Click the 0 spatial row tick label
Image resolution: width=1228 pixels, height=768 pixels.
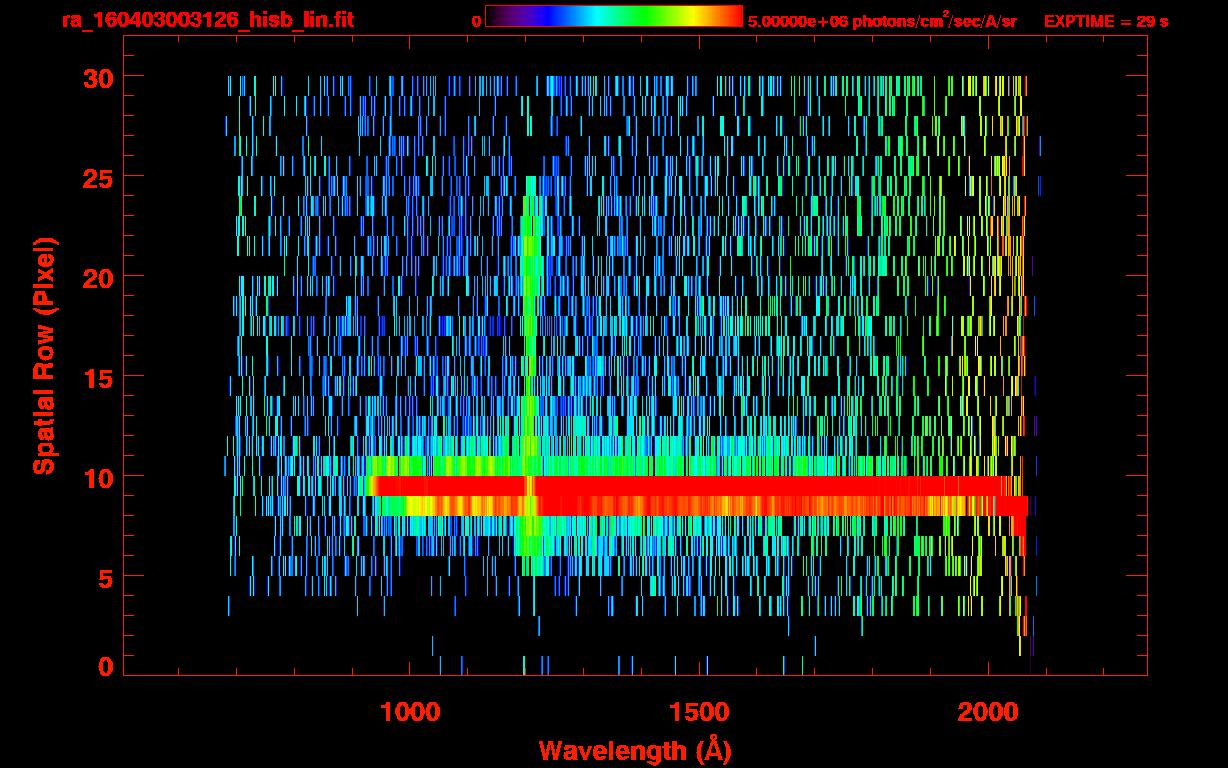tap(105, 666)
